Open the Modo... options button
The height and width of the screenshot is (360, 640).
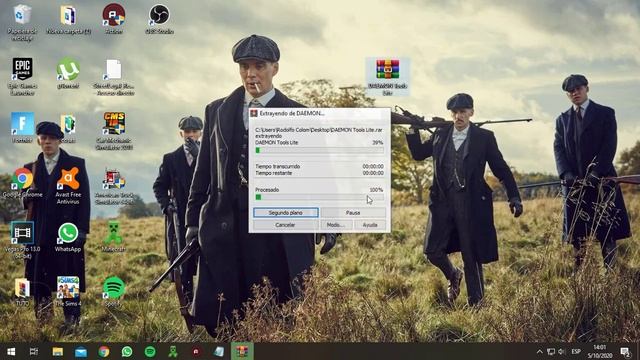336,225
